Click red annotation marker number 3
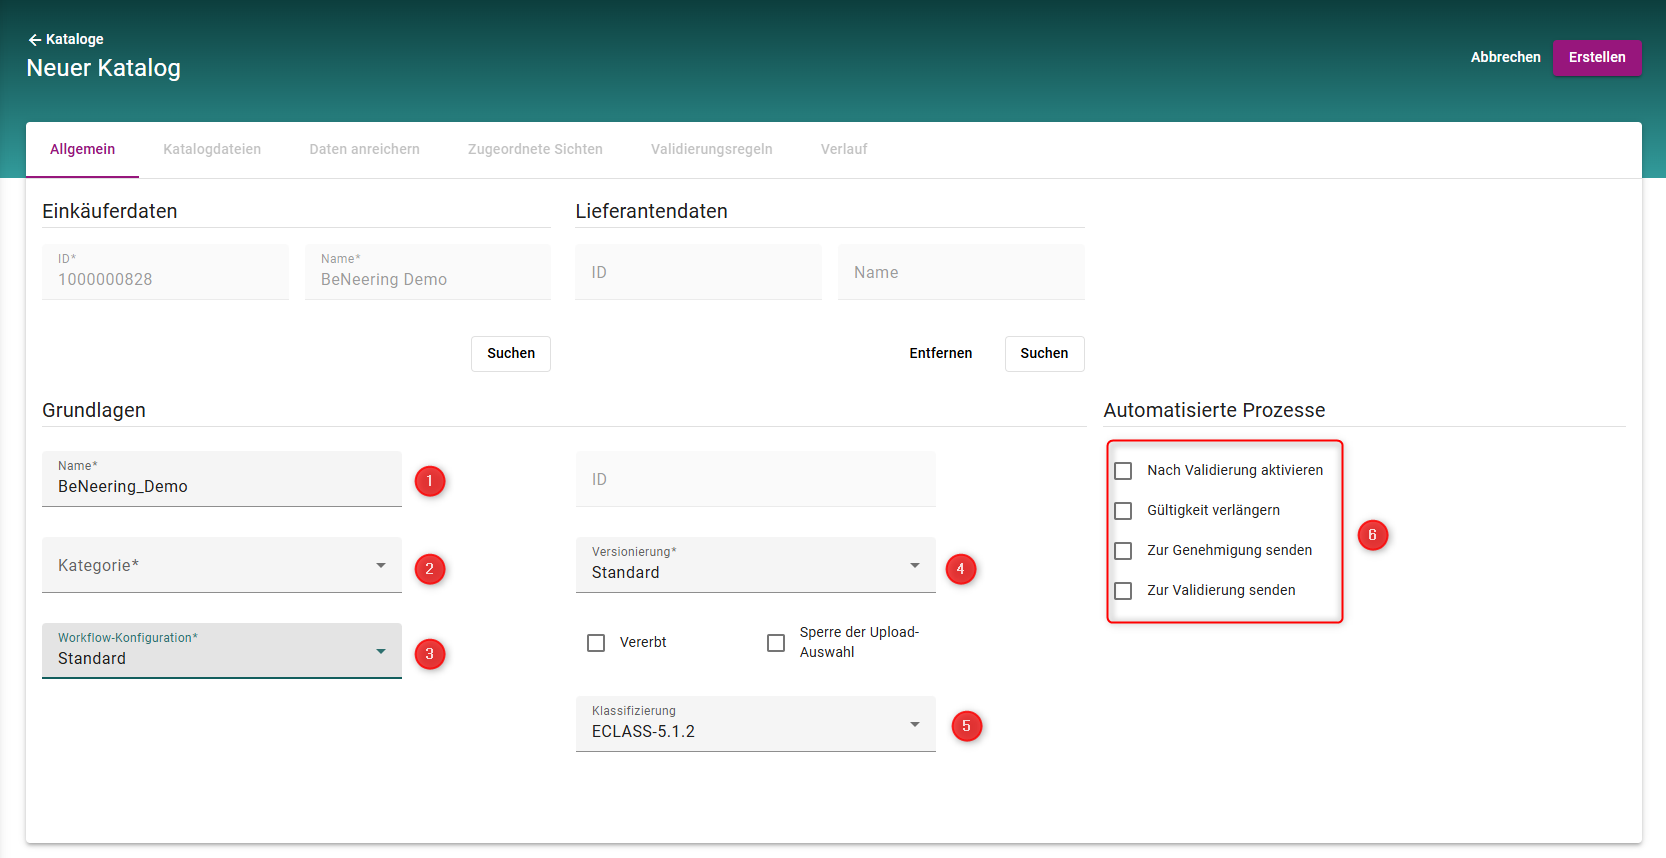 tap(430, 654)
